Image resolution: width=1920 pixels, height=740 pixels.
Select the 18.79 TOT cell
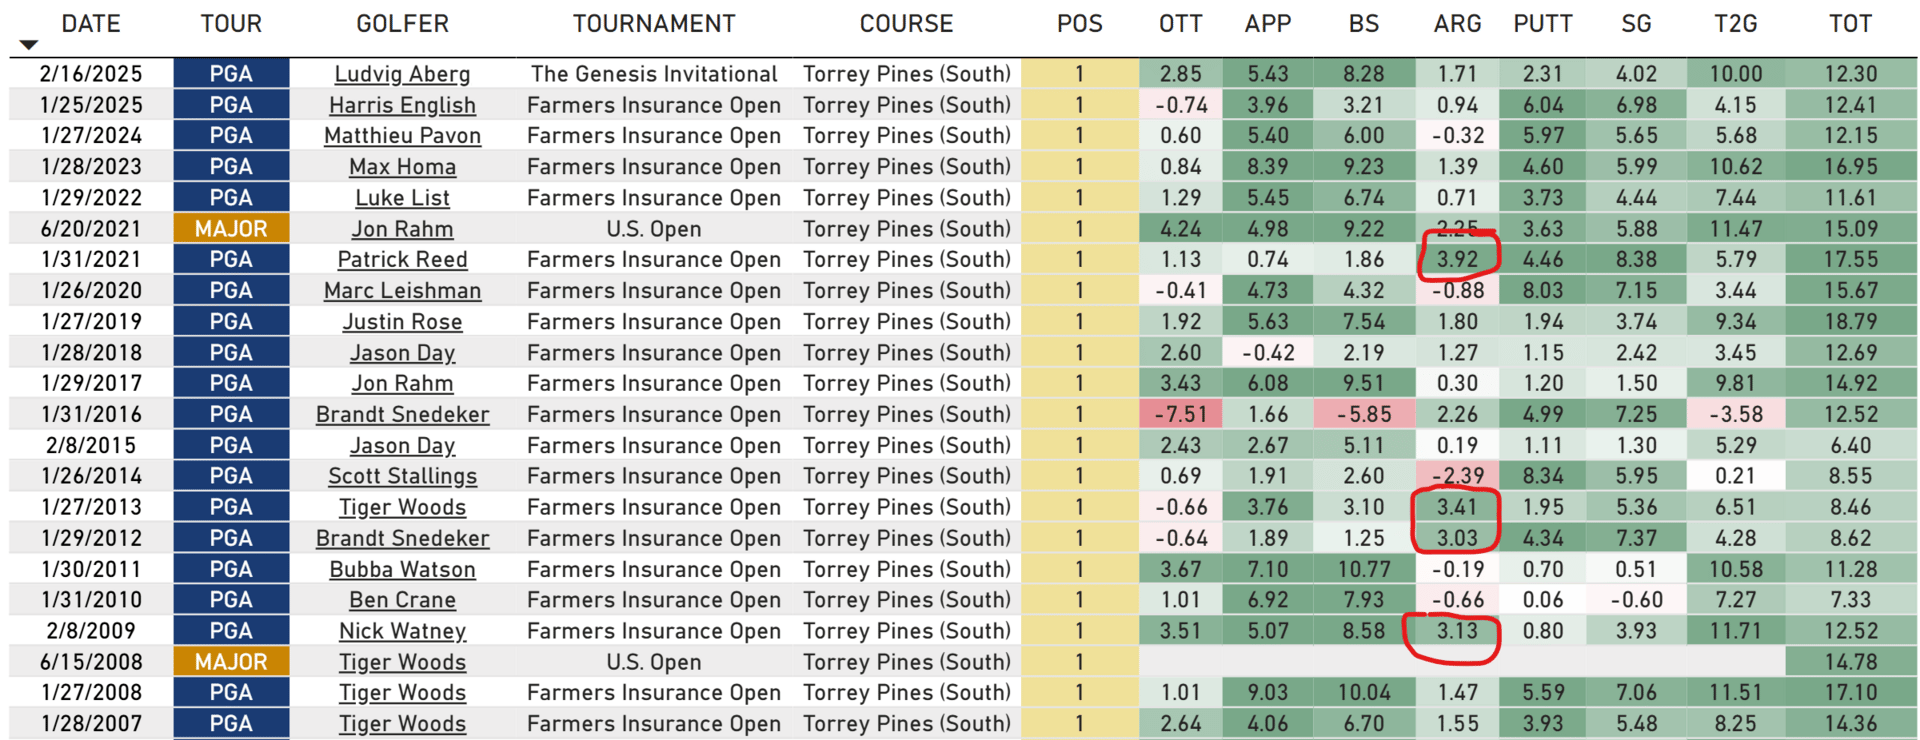pos(1850,322)
